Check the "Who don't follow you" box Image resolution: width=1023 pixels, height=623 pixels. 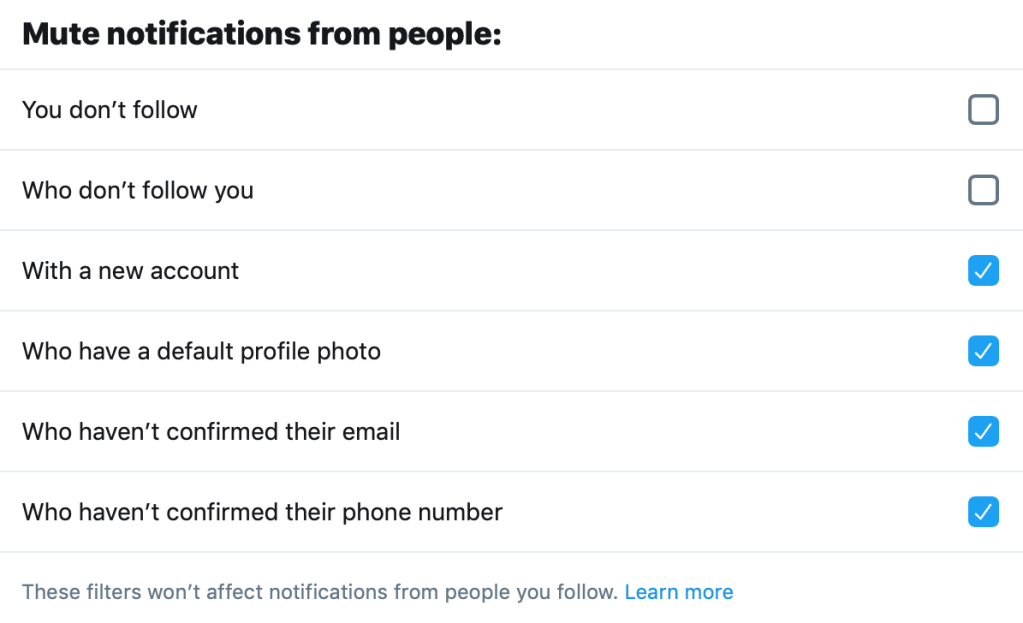[x=983, y=190]
